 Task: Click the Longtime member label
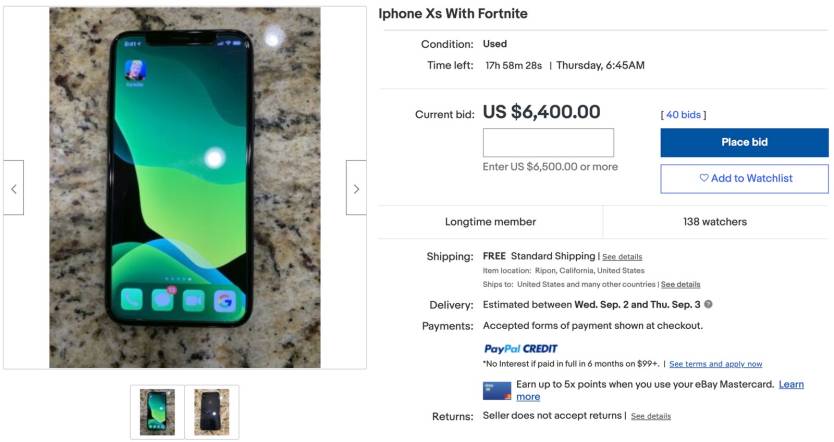click(490, 222)
